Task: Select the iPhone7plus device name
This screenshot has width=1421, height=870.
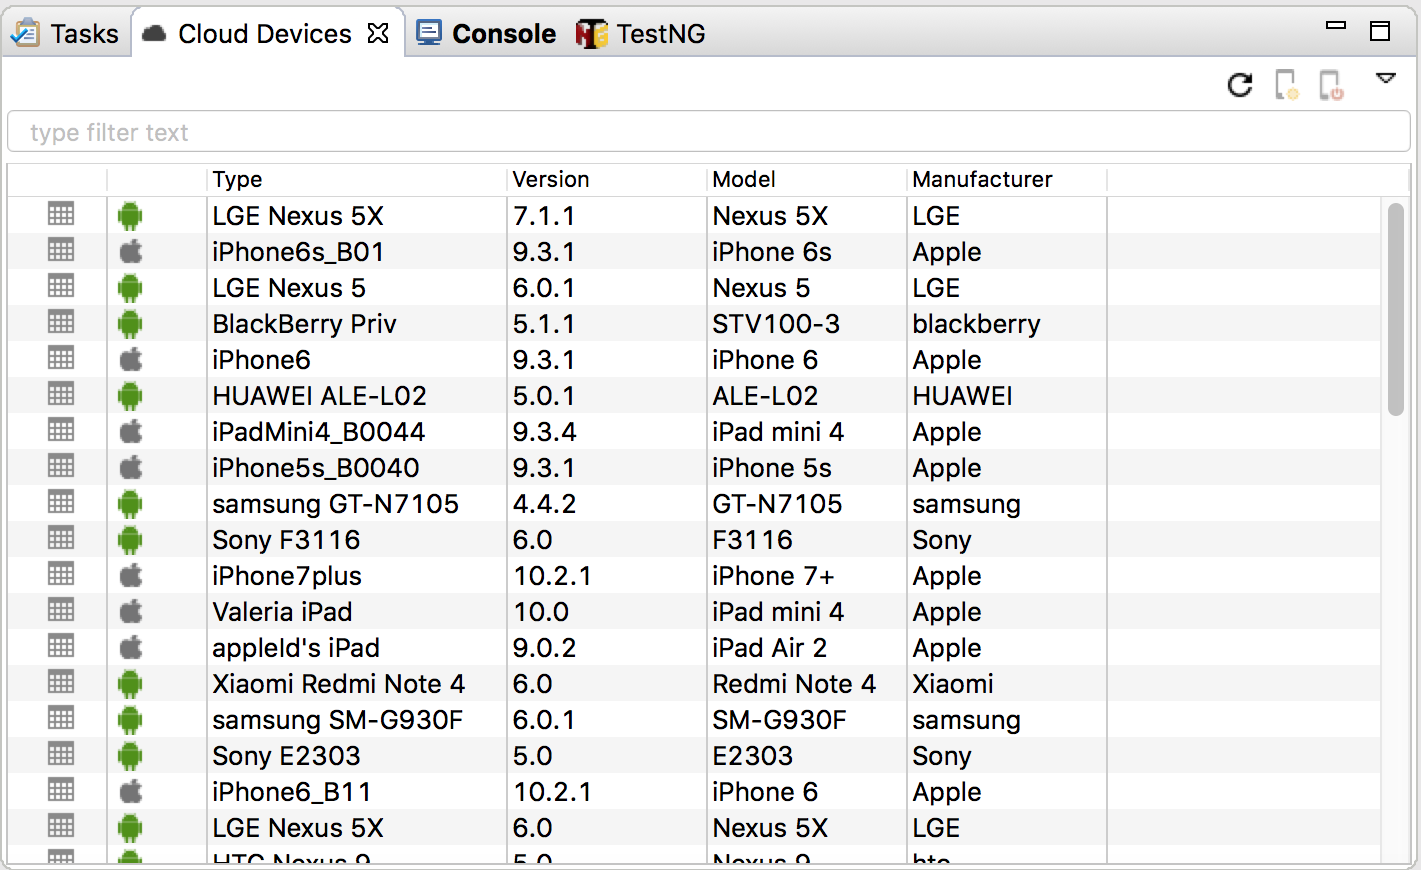Action: [287, 576]
